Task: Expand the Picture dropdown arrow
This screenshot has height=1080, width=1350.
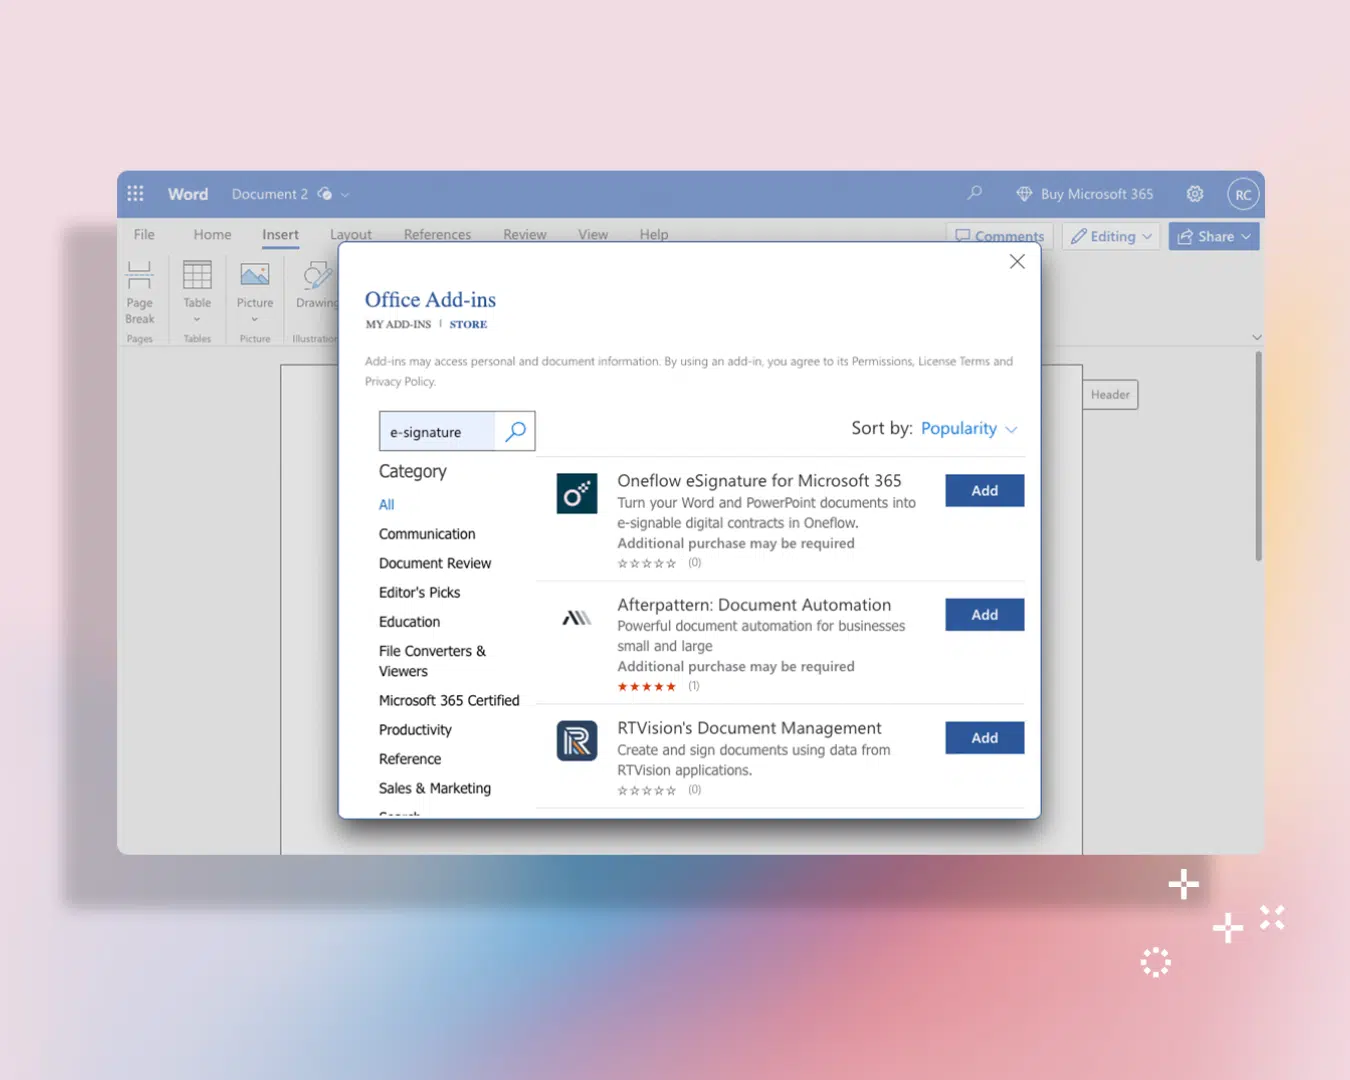Action: point(255,320)
